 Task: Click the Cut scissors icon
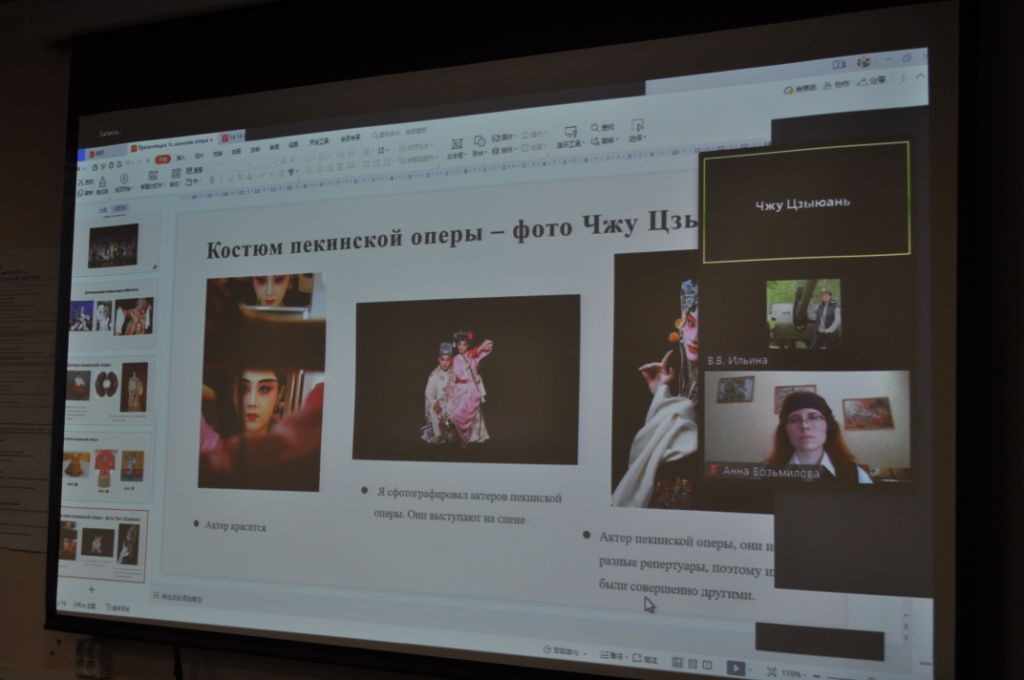(82, 183)
